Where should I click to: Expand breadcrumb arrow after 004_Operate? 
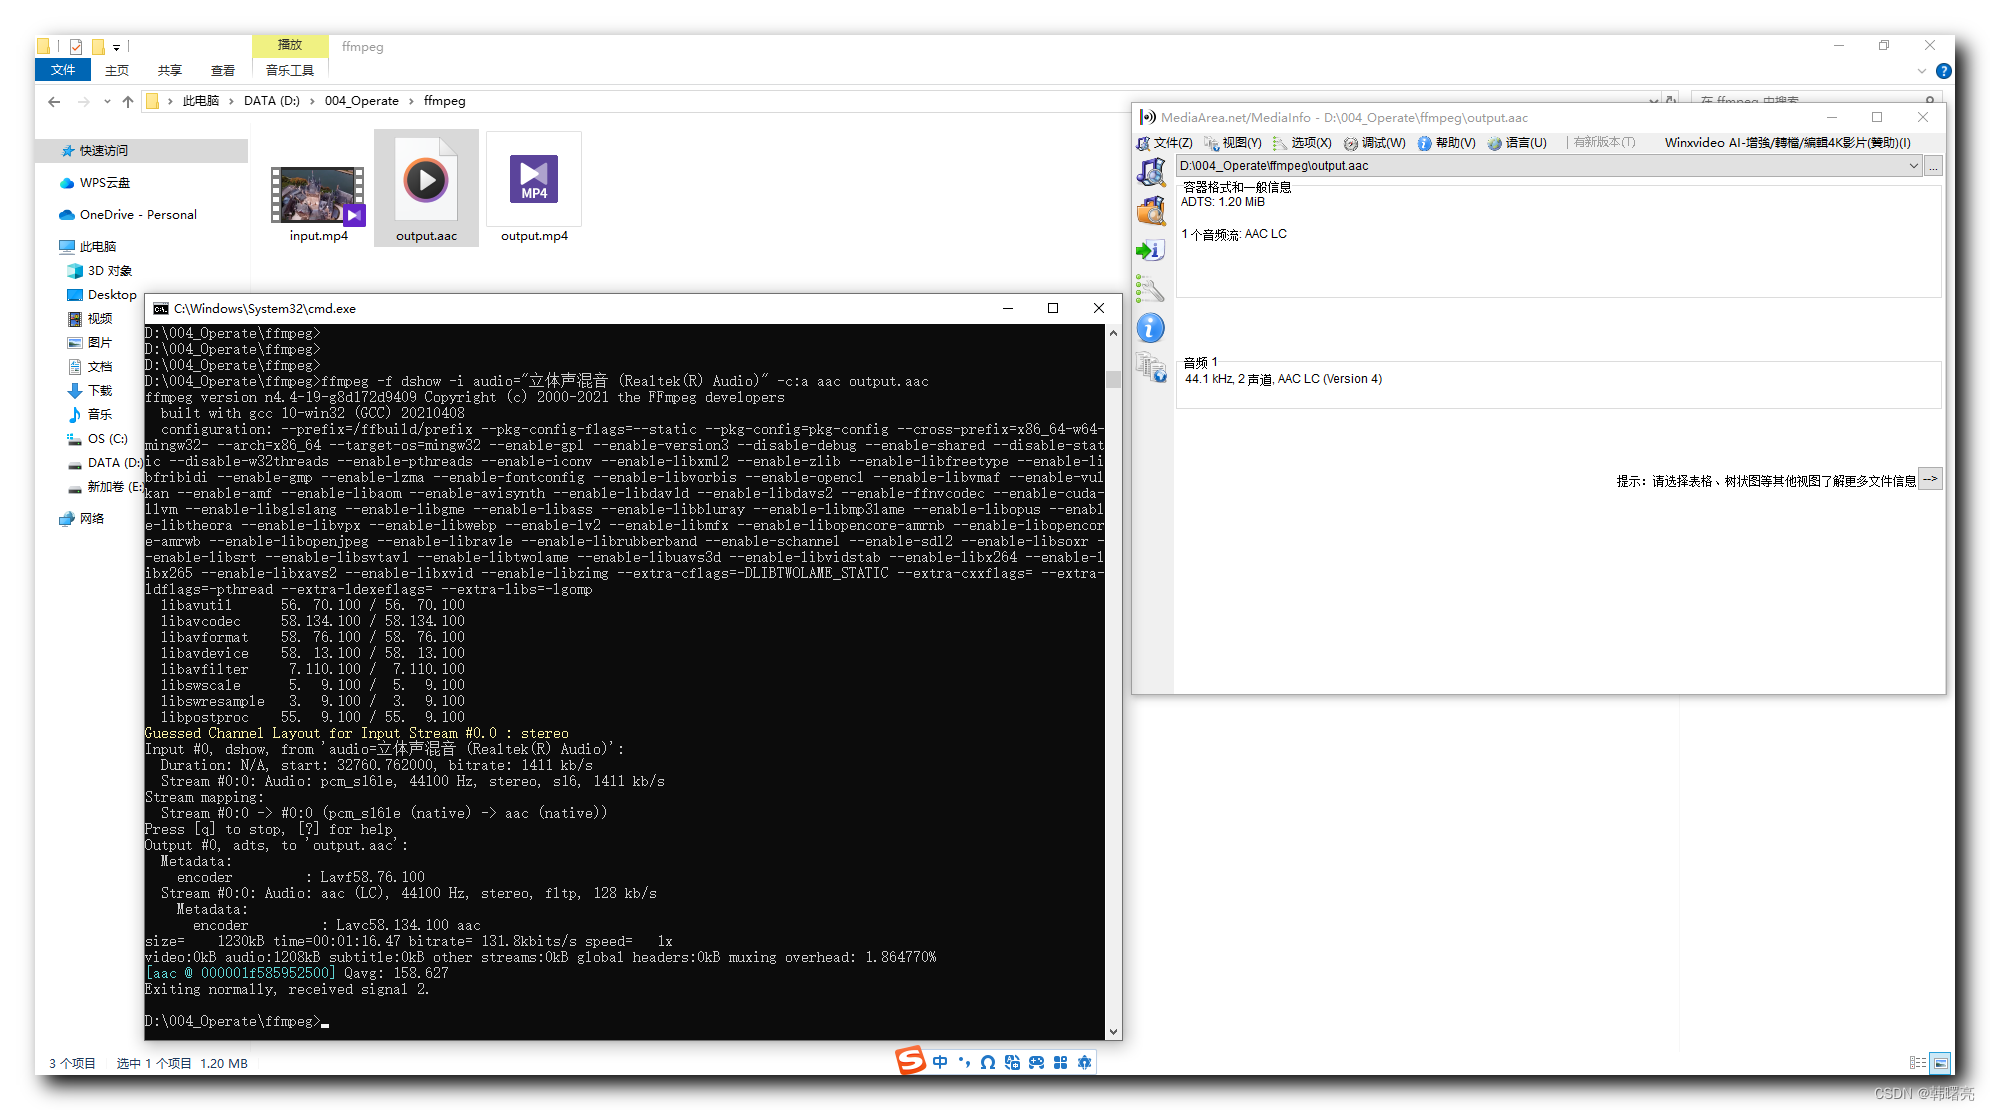pyautogui.click(x=411, y=101)
